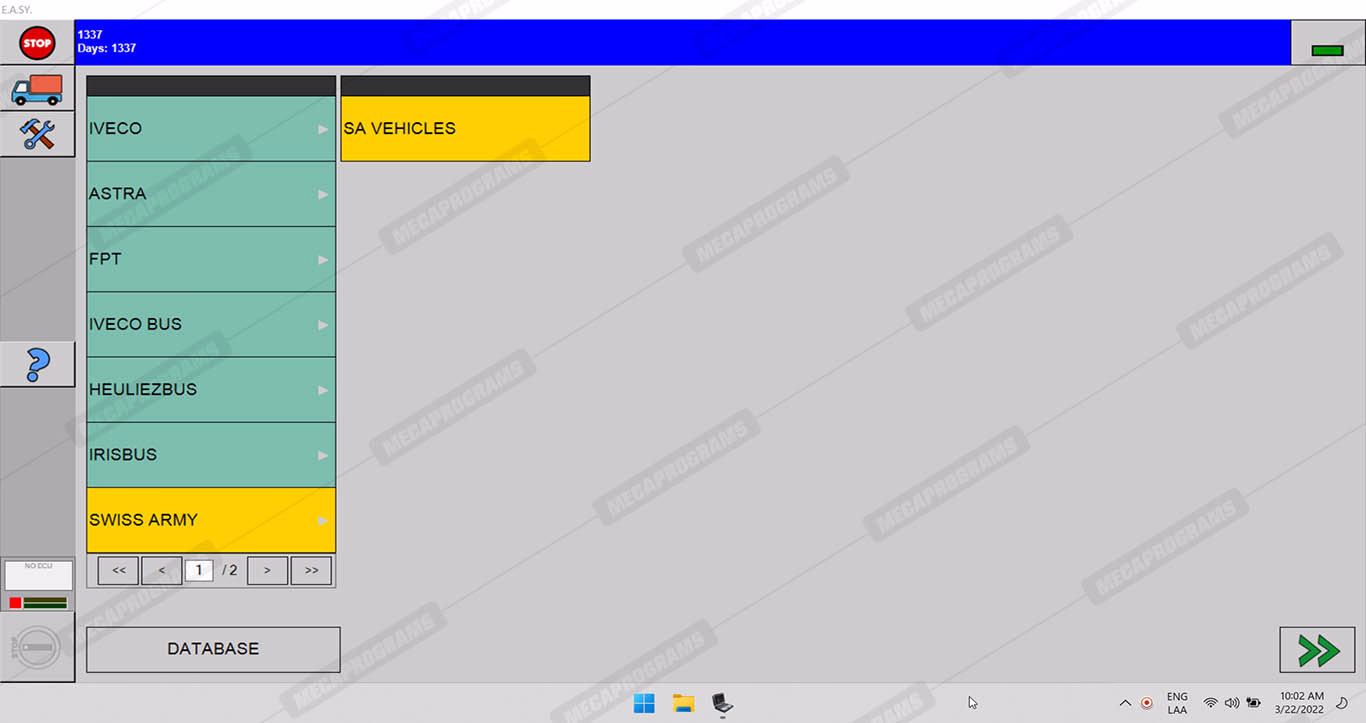Screen dimensions: 1366x723
Task: Select the IVECO BUS brand entry
Action: (x=211, y=324)
